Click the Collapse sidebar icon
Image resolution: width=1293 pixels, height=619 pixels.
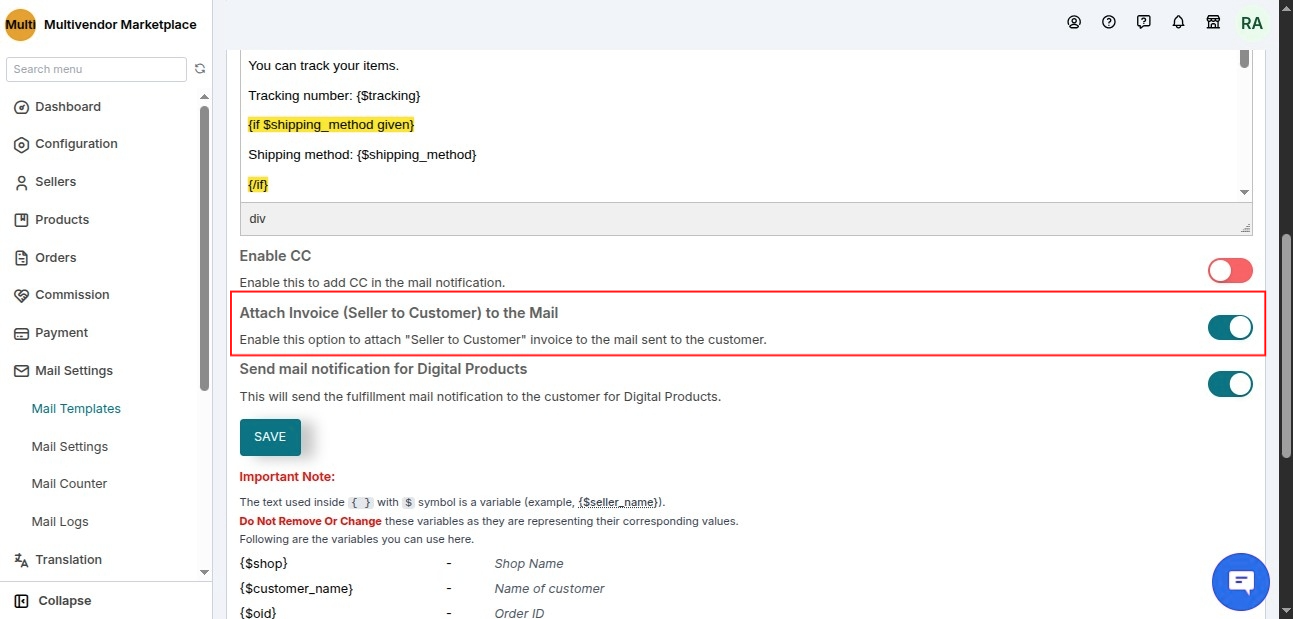(x=21, y=601)
